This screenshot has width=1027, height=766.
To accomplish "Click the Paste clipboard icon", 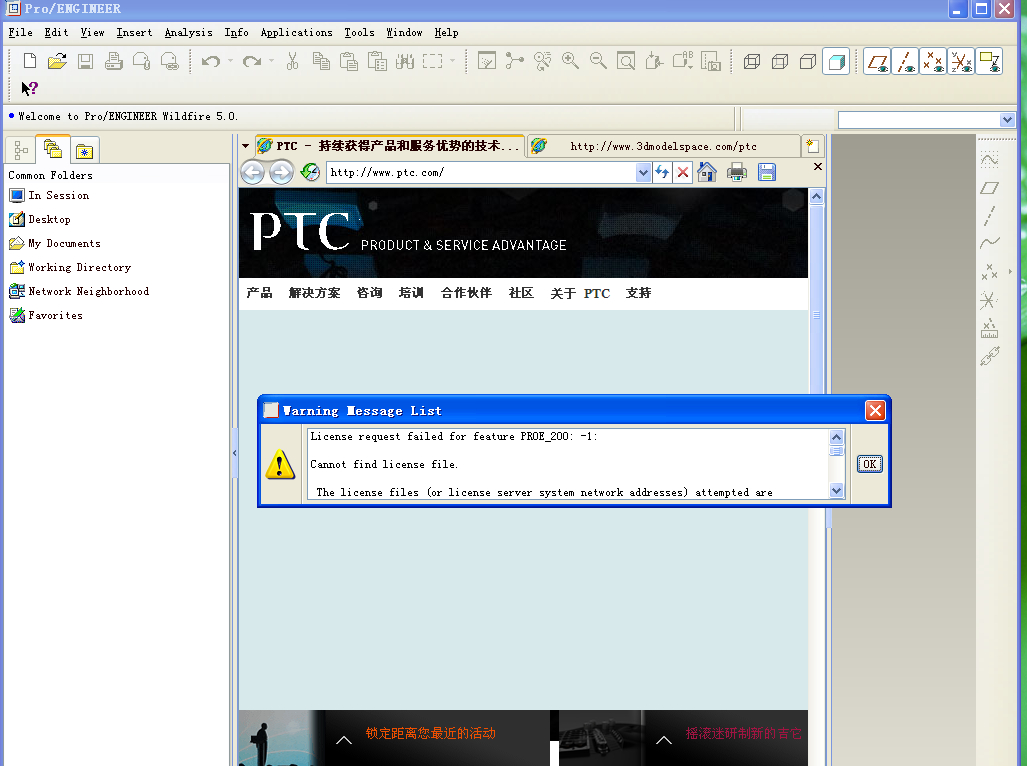I will click(x=349, y=62).
